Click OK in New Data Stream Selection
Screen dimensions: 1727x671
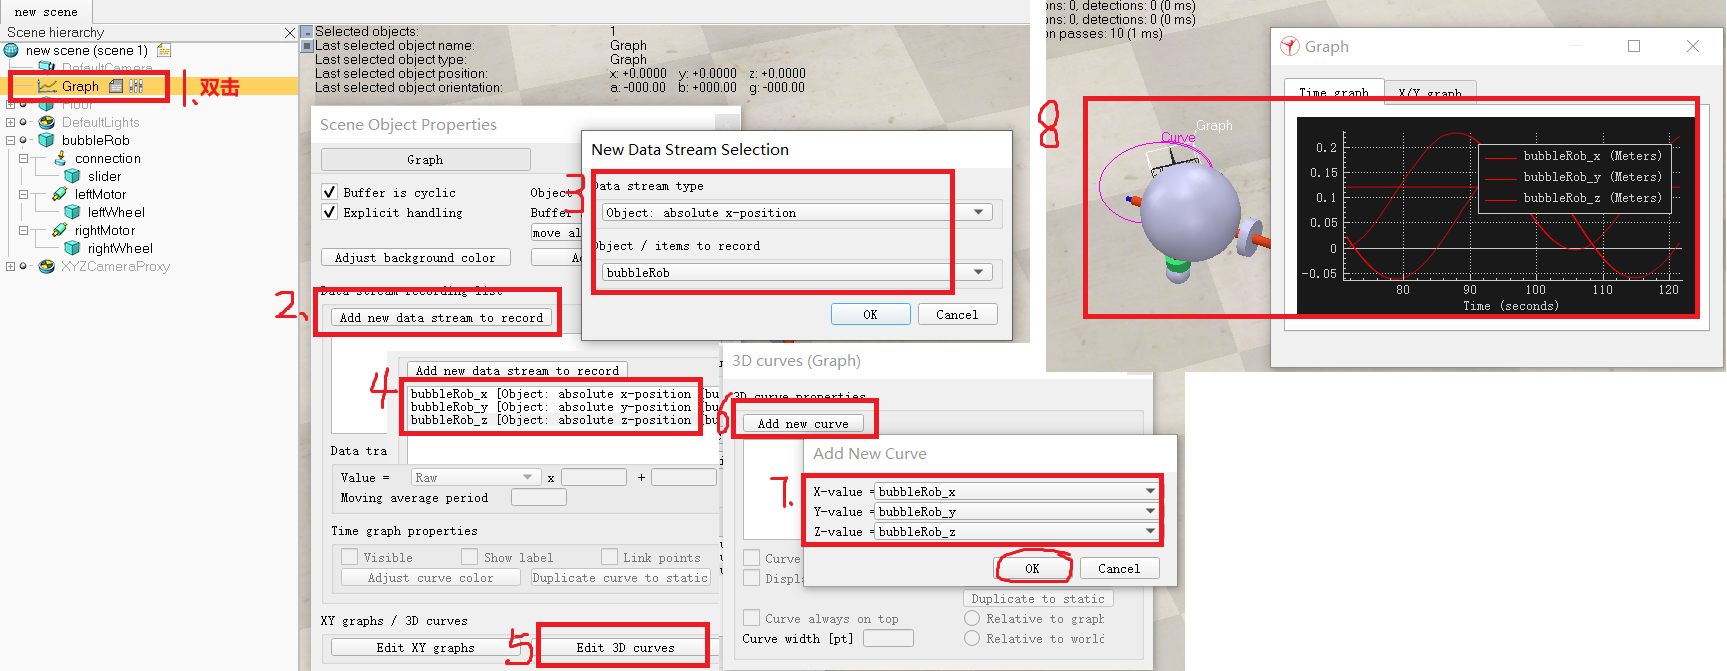[x=870, y=314]
